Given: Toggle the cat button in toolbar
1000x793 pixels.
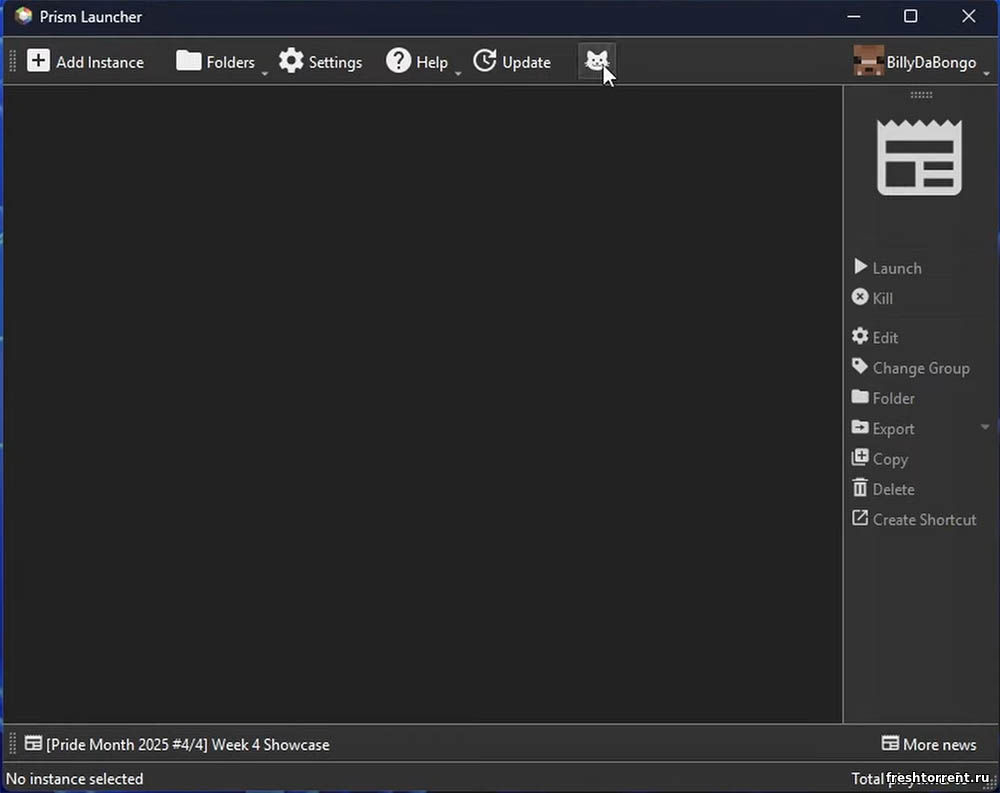Looking at the screenshot, I should (596, 62).
